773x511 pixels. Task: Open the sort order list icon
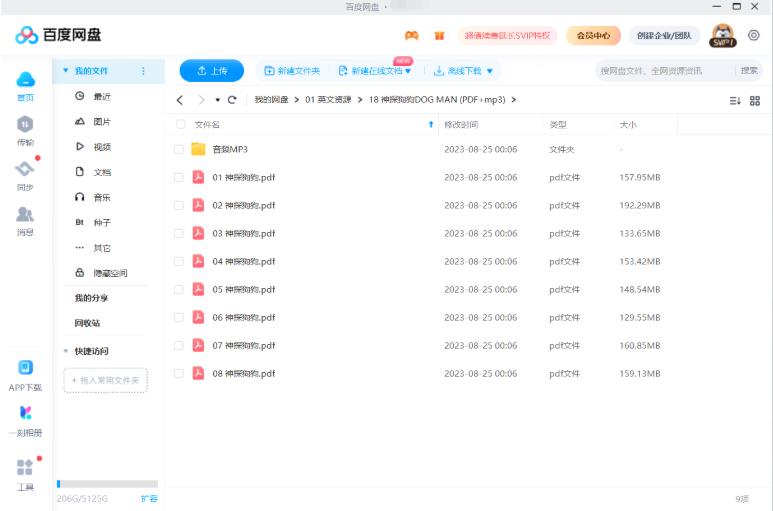(x=735, y=101)
